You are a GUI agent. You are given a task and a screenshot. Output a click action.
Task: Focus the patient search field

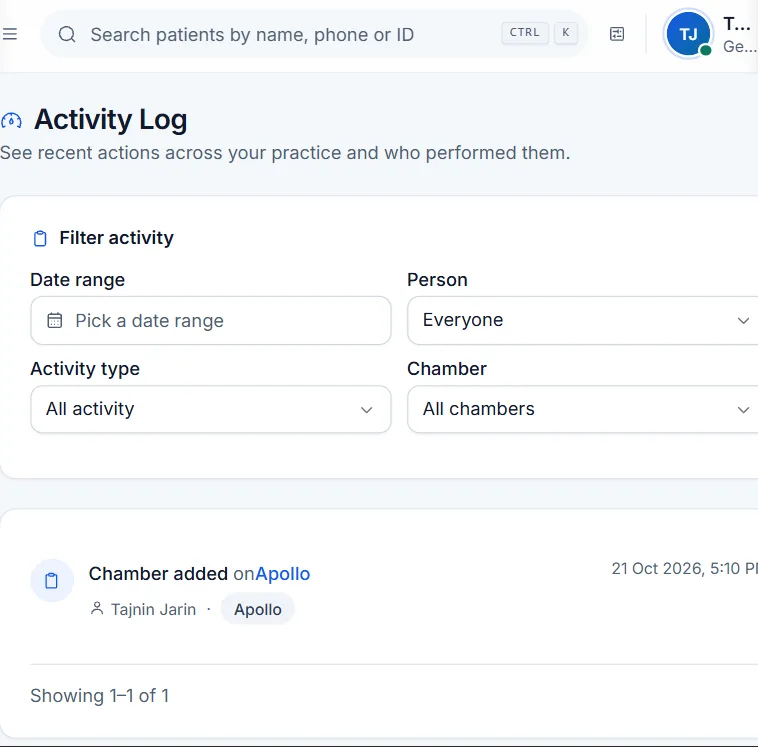(x=313, y=34)
